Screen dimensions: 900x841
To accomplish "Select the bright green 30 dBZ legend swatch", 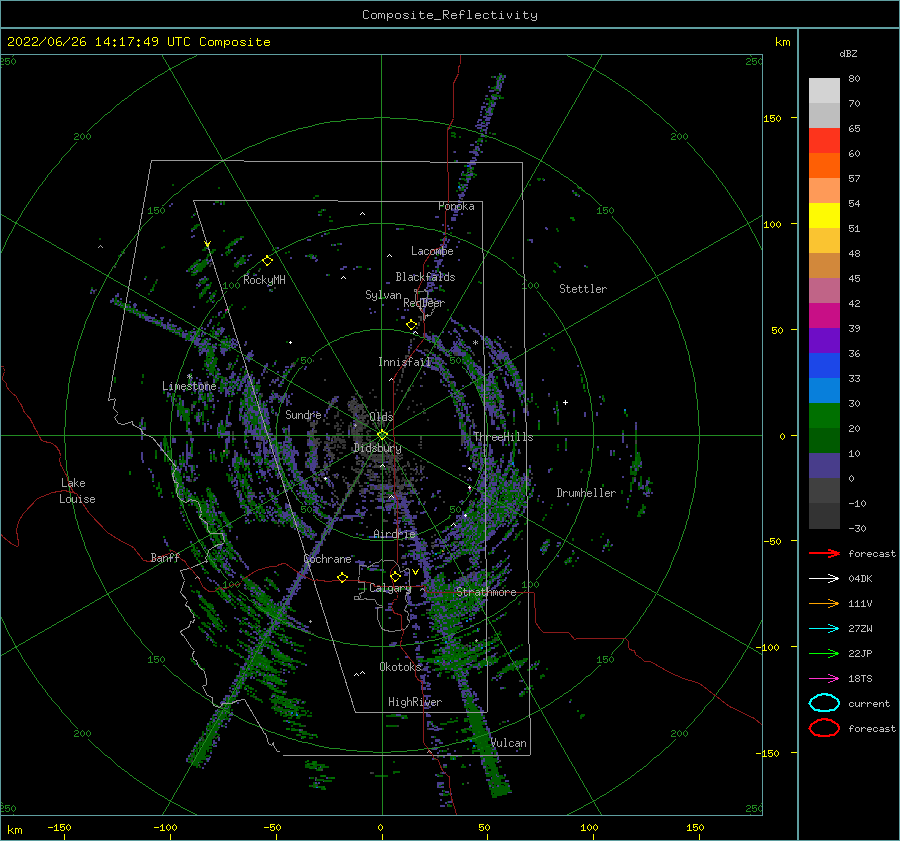I will coord(824,415).
